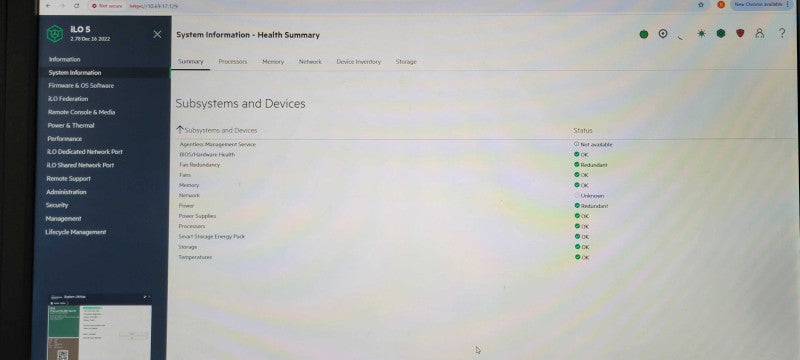800x360 pixels.
Task: Open Remote Support in the sidebar
Action: tap(68, 178)
